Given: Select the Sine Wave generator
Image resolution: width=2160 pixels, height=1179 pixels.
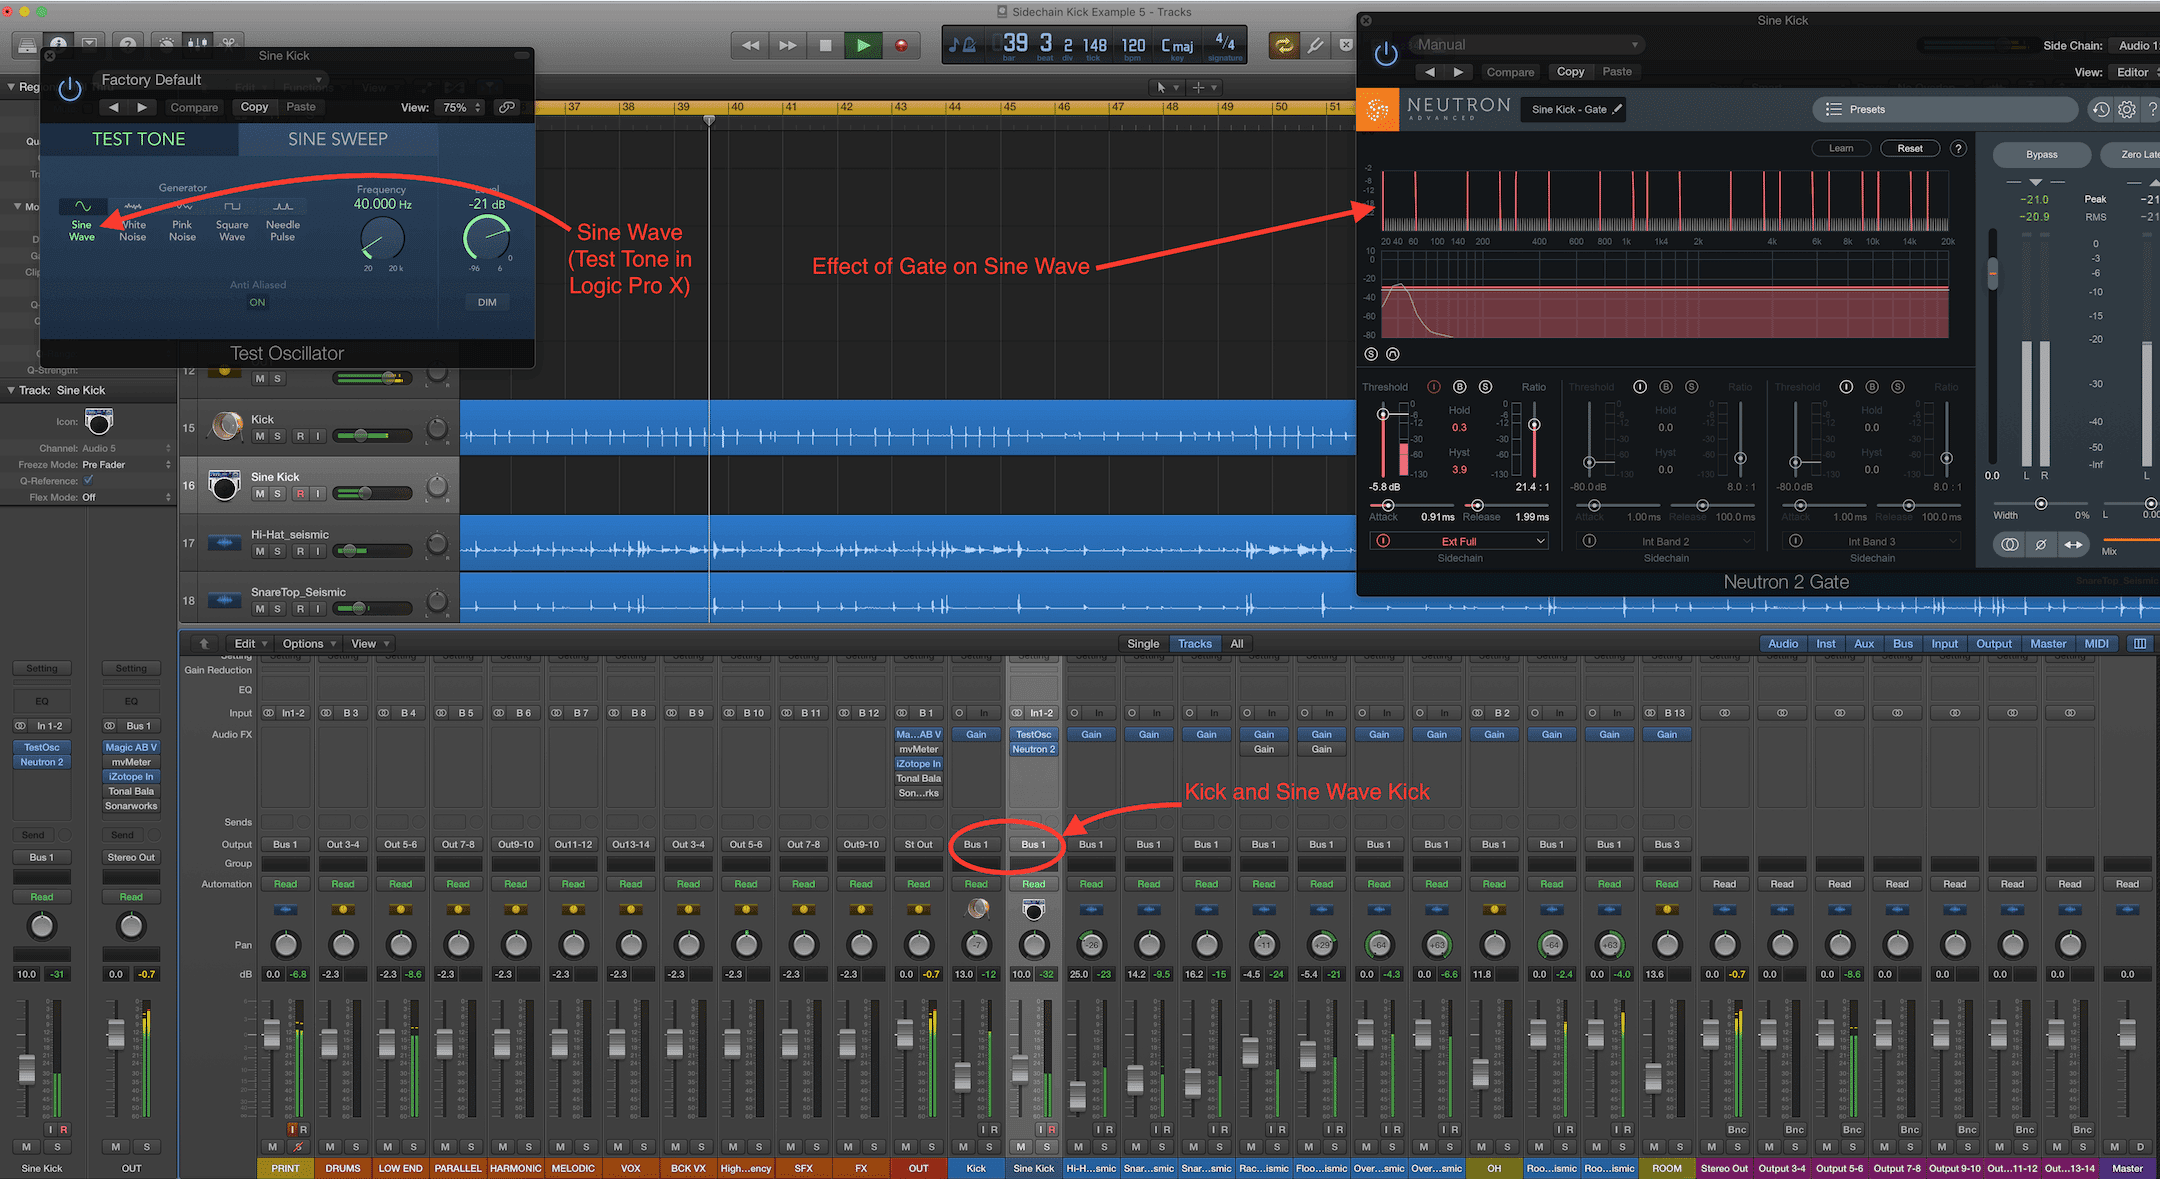Looking at the screenshot, I should tap(82, 220).
